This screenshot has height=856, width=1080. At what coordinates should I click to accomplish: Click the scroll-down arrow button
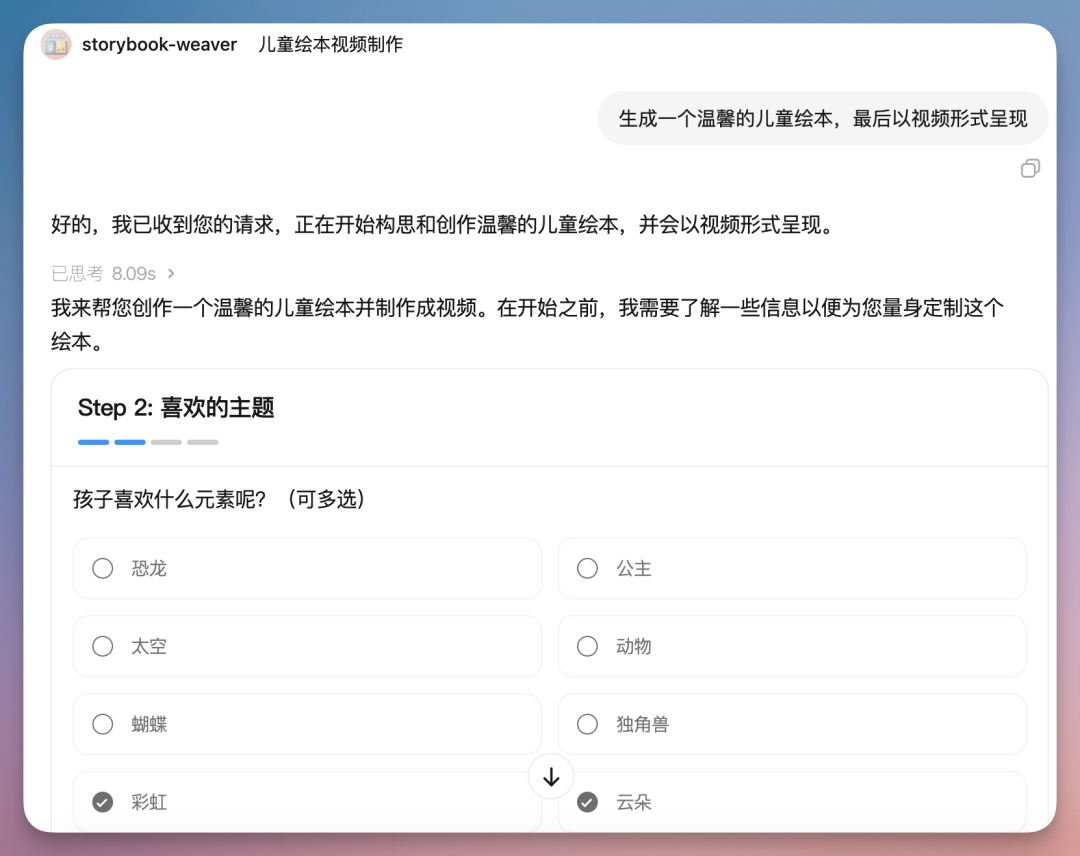click(550, 776)
